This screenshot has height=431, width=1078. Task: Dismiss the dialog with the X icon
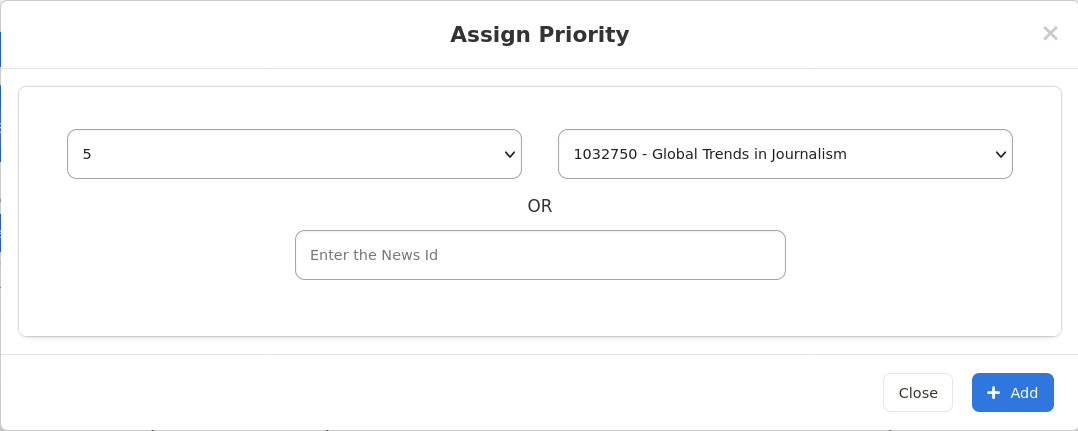pyautogui.click(x=1050, y=33)
